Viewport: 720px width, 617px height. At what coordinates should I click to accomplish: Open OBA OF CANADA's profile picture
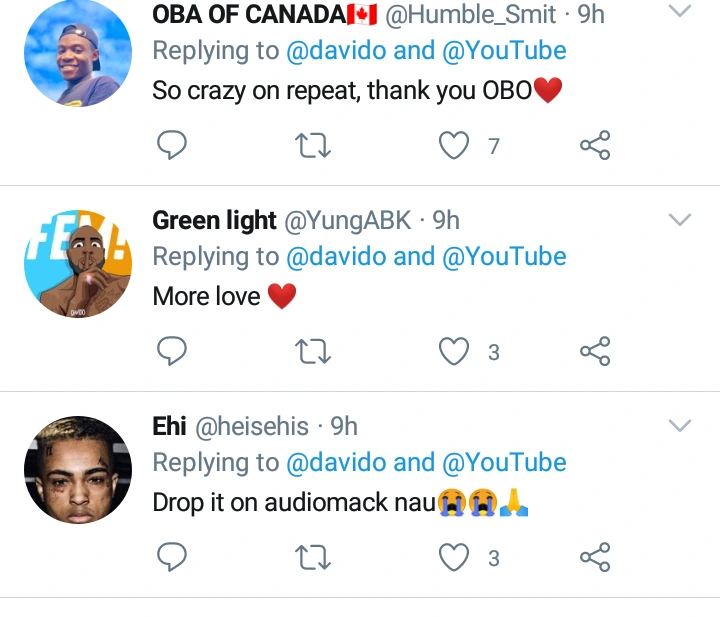(78, 54)
